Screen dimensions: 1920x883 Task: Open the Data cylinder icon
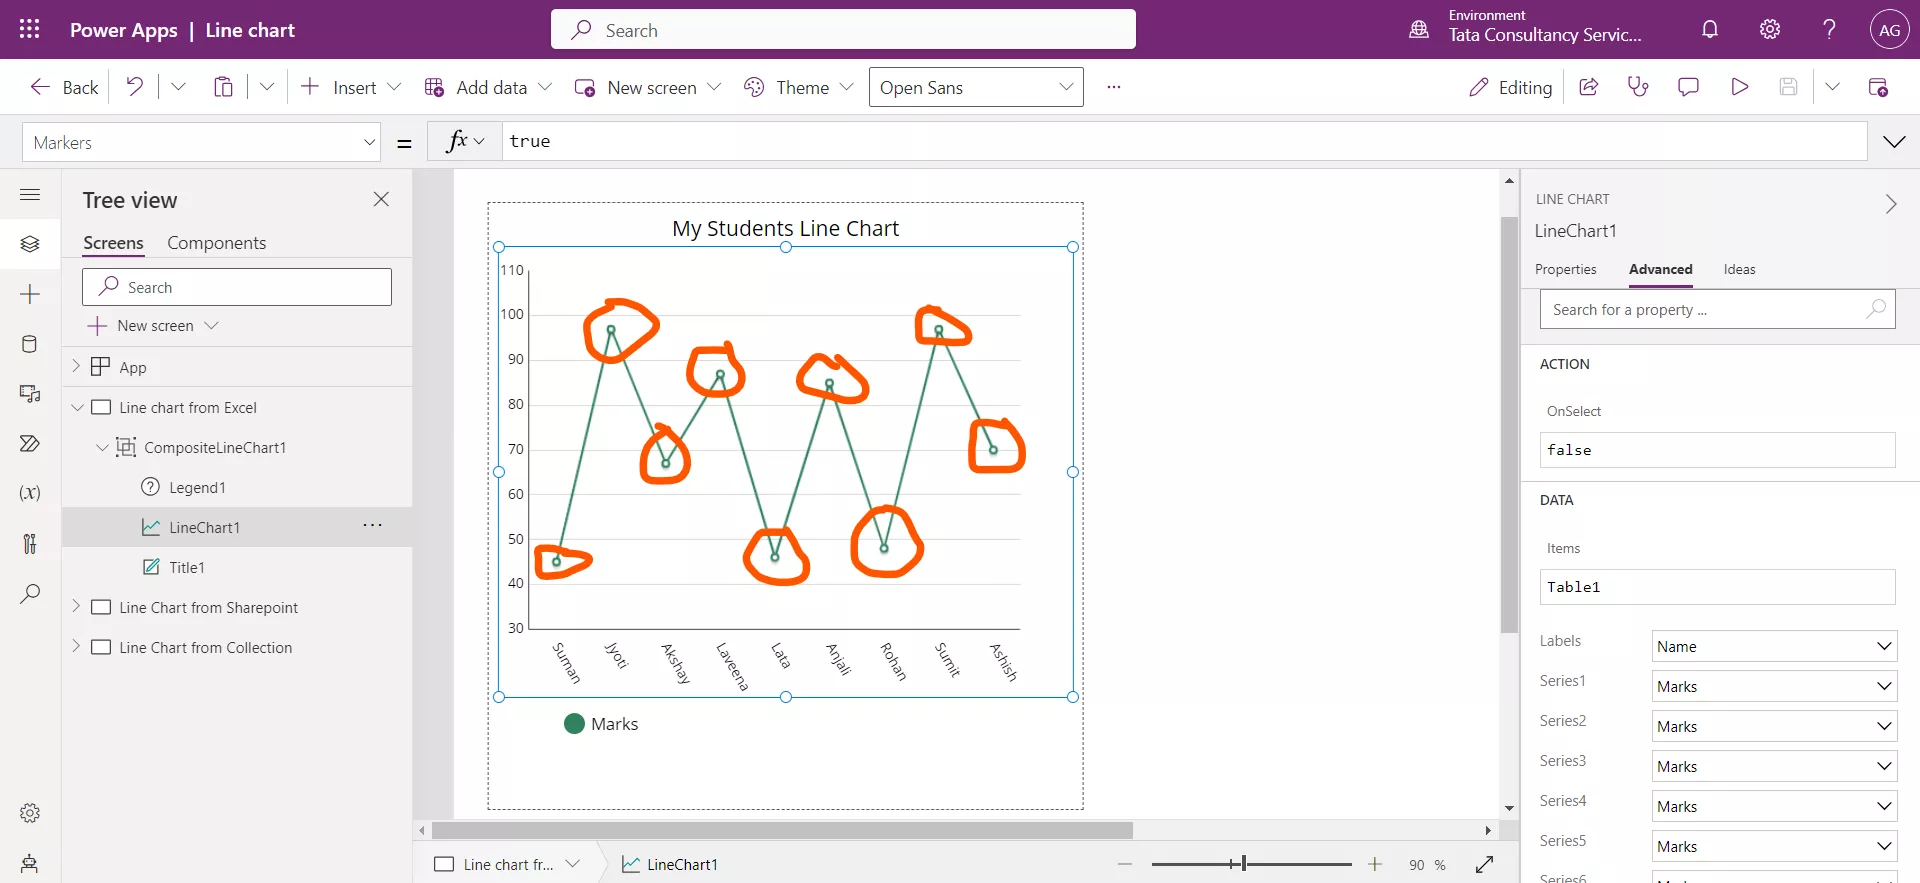tap(30, 344)
